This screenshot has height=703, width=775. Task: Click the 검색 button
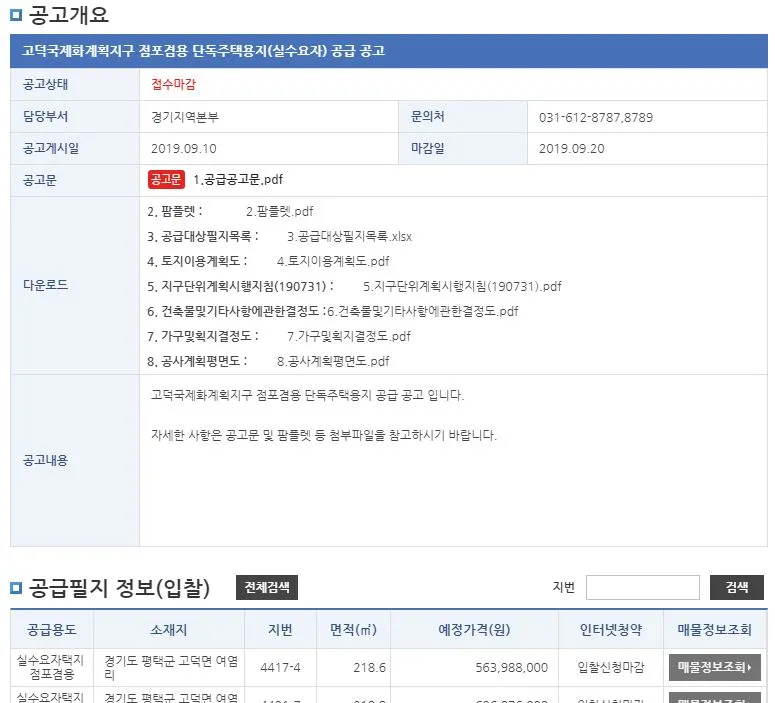coord(736,587)
